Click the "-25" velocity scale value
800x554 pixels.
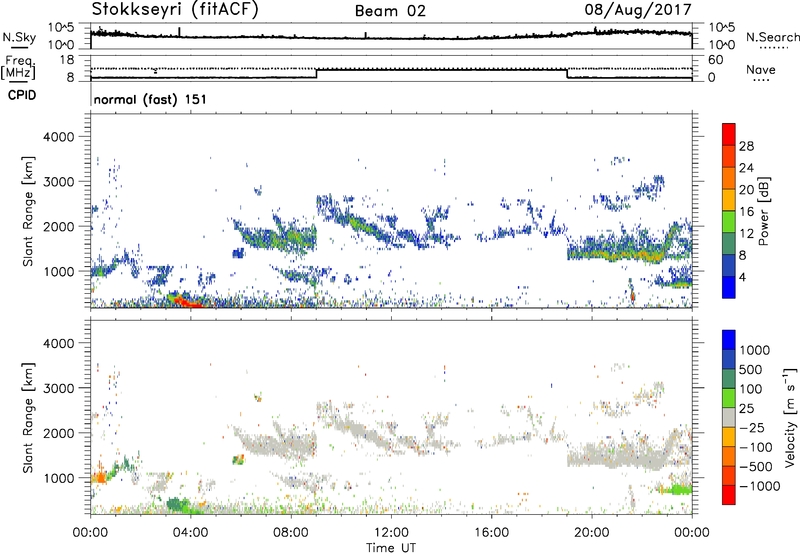[752, 428]
